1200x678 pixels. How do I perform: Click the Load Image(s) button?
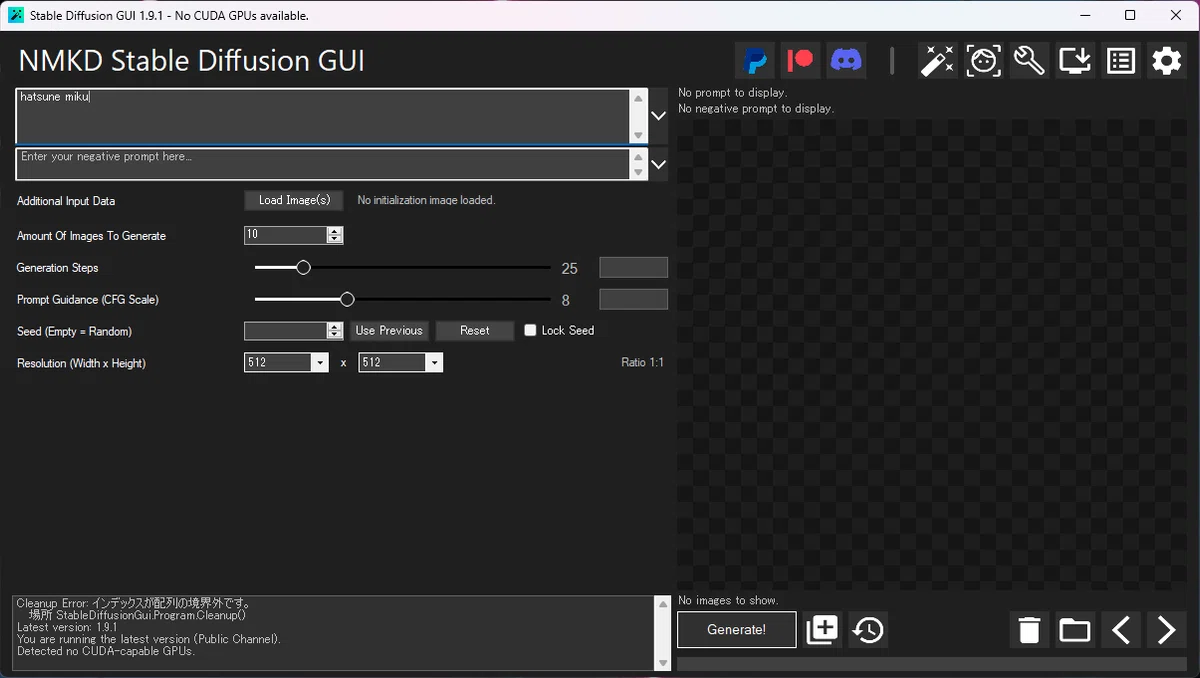294,200
